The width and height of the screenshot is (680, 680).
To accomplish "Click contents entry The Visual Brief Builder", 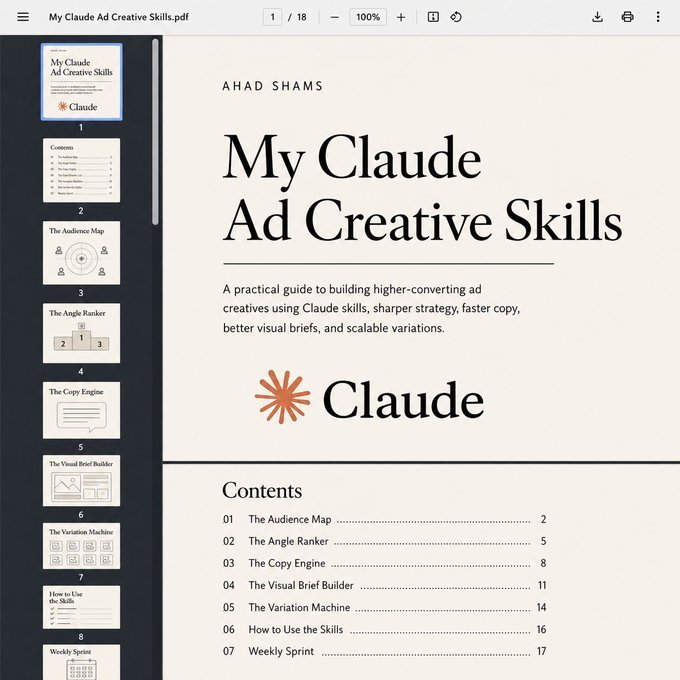I will pyautogui.click(x=384, y=585).
